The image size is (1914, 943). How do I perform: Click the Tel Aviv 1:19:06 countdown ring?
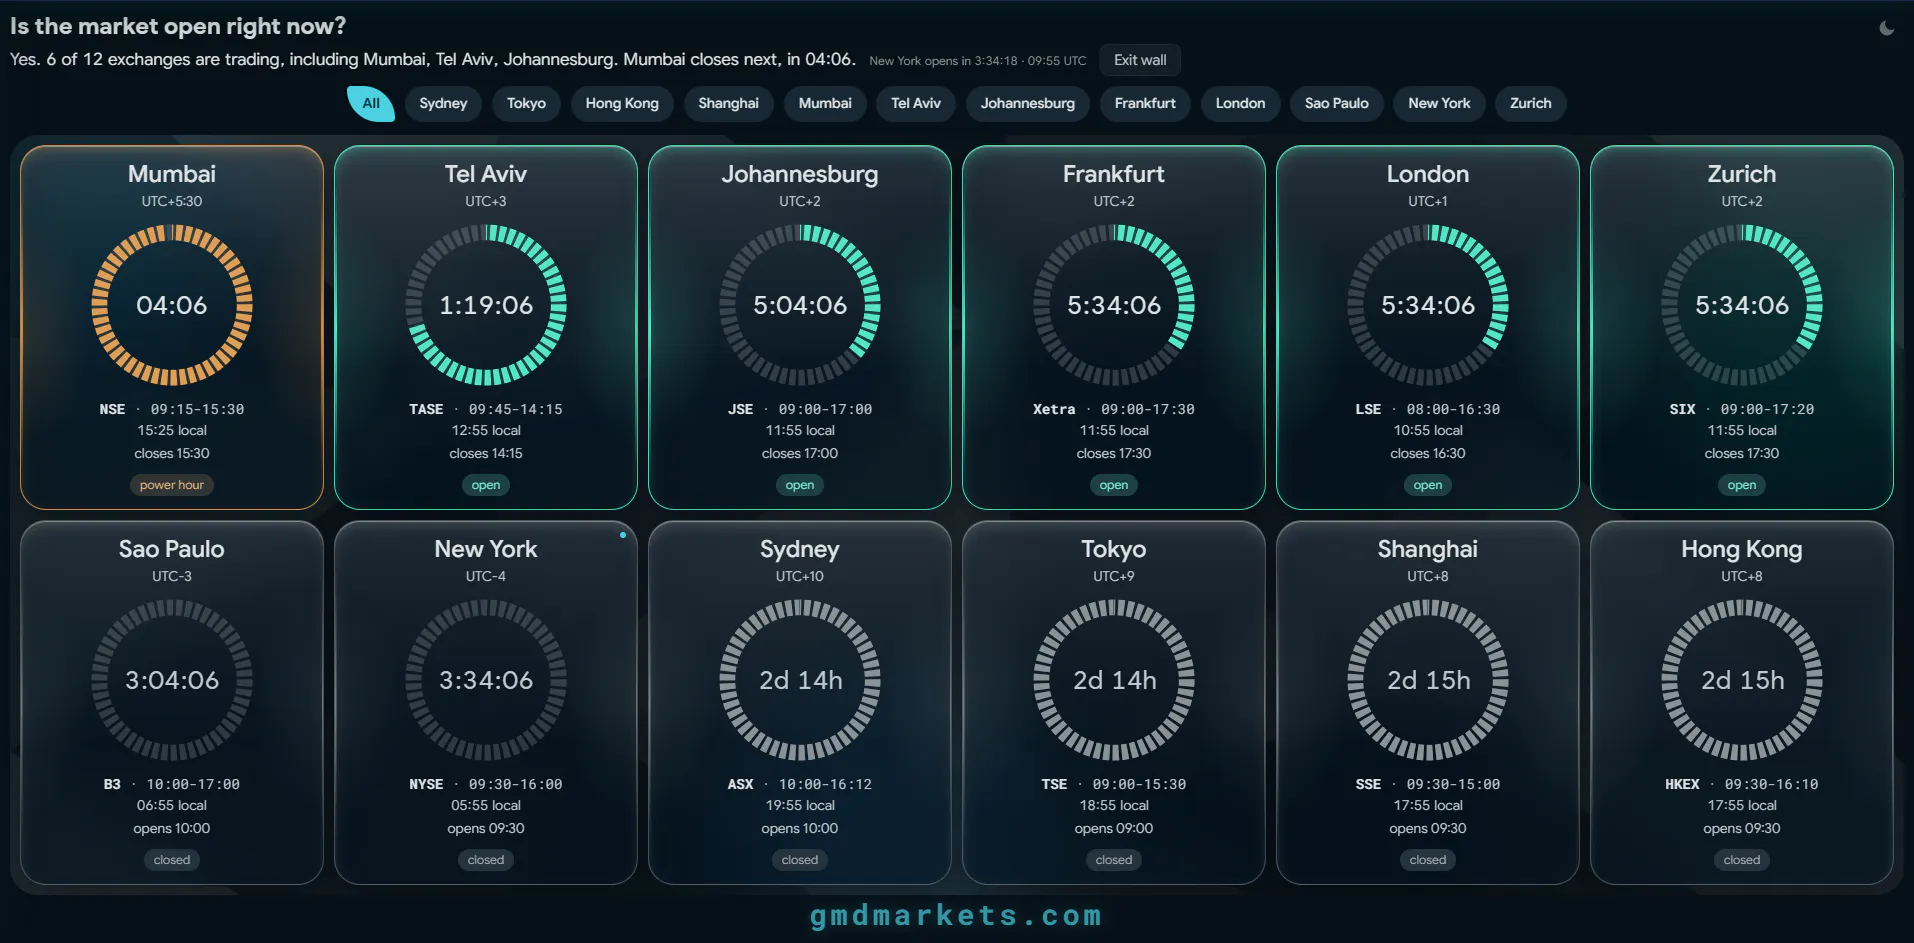pos(486,305)
